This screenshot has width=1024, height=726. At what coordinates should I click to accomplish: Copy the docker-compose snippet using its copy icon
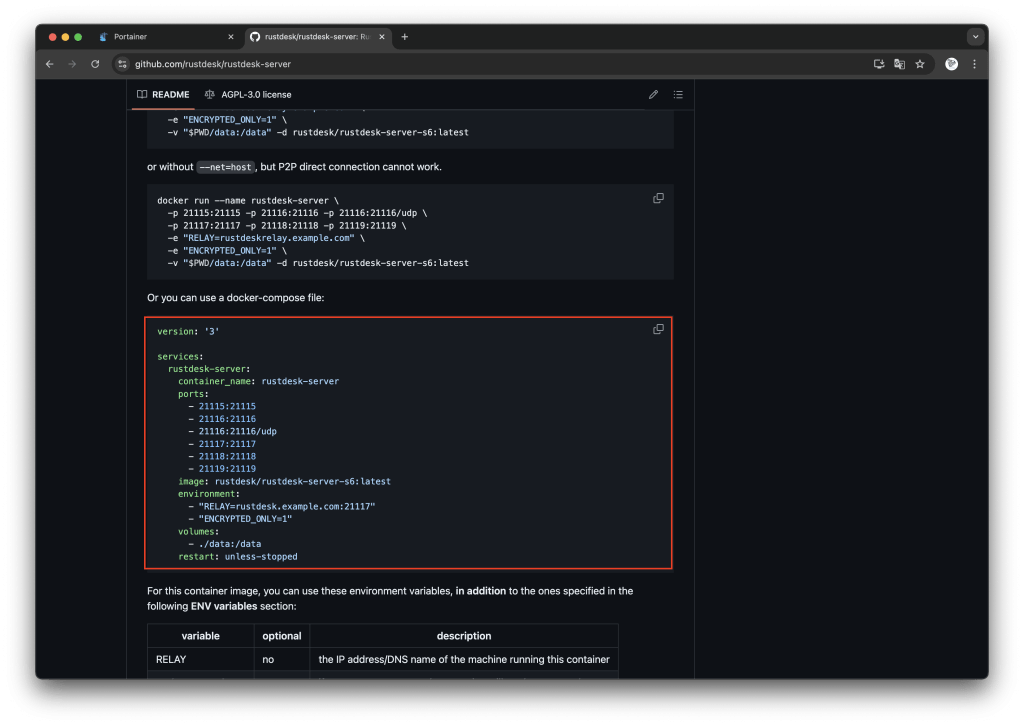[658, 328]
